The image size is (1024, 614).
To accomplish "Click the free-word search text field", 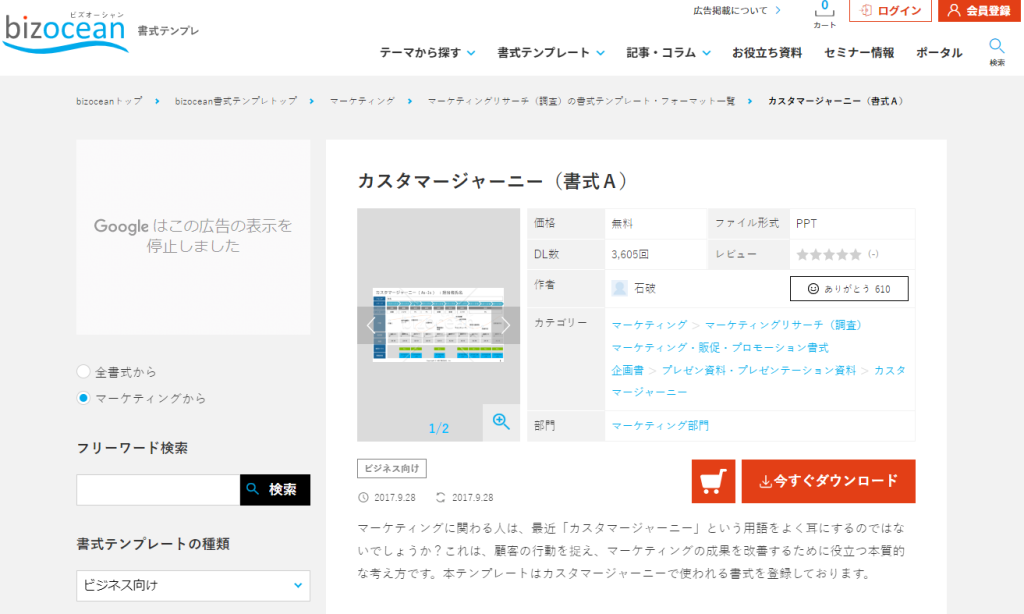I will click(158, 490).
